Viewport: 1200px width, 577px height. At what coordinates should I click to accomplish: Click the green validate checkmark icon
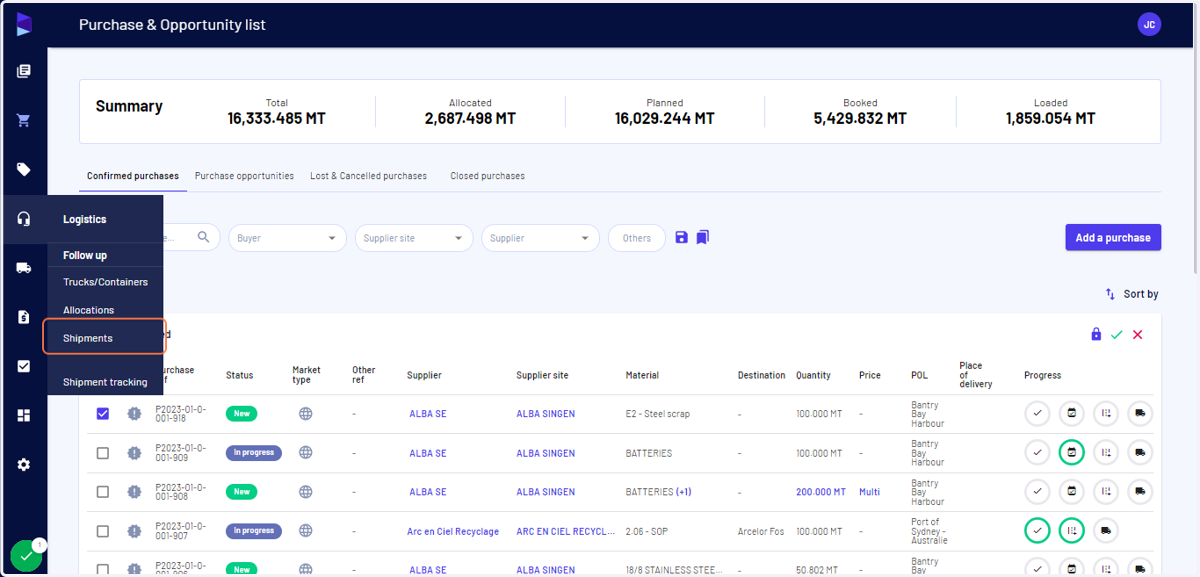click(1117, 335)
